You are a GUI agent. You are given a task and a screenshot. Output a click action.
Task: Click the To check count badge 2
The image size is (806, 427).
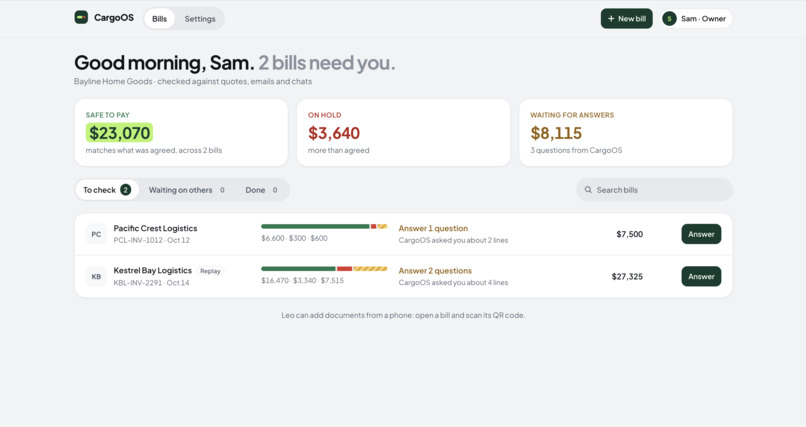[125, 190]
